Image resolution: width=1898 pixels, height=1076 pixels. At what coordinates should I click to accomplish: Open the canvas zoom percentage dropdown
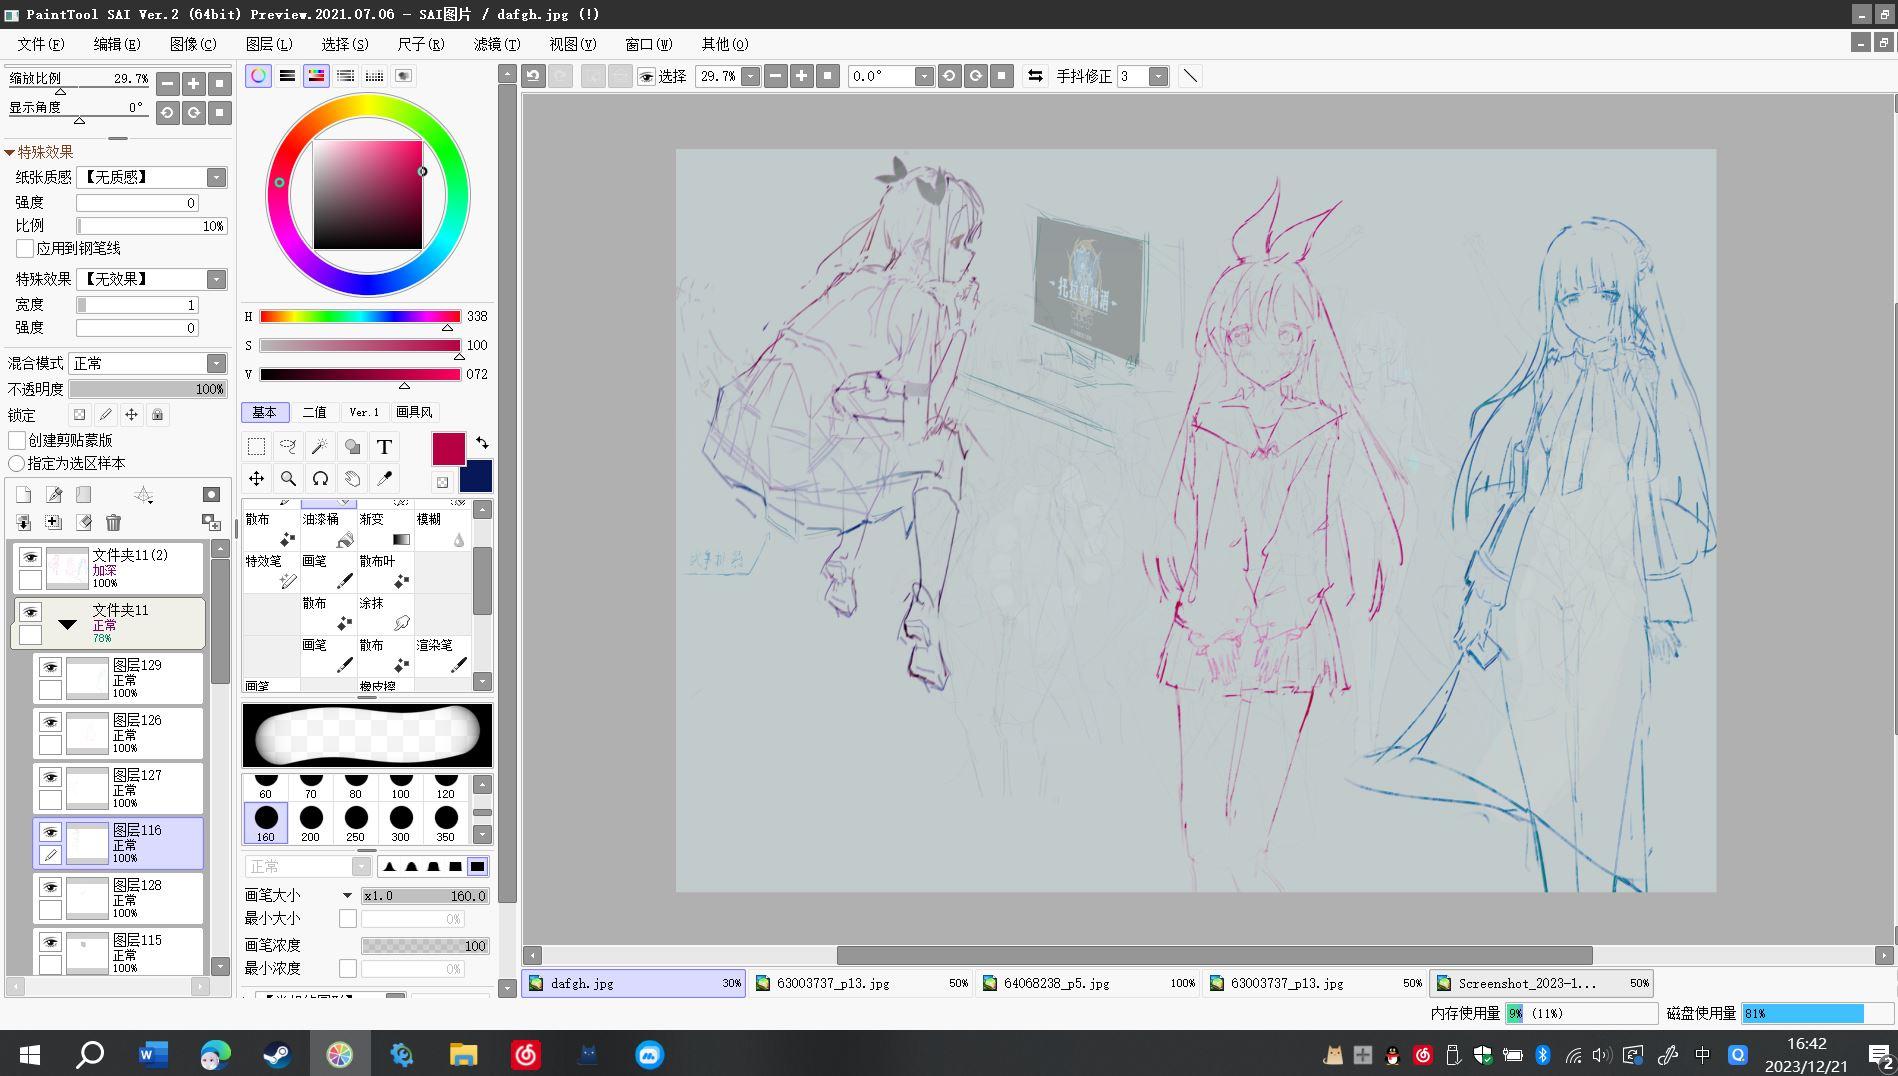[750, 76]
